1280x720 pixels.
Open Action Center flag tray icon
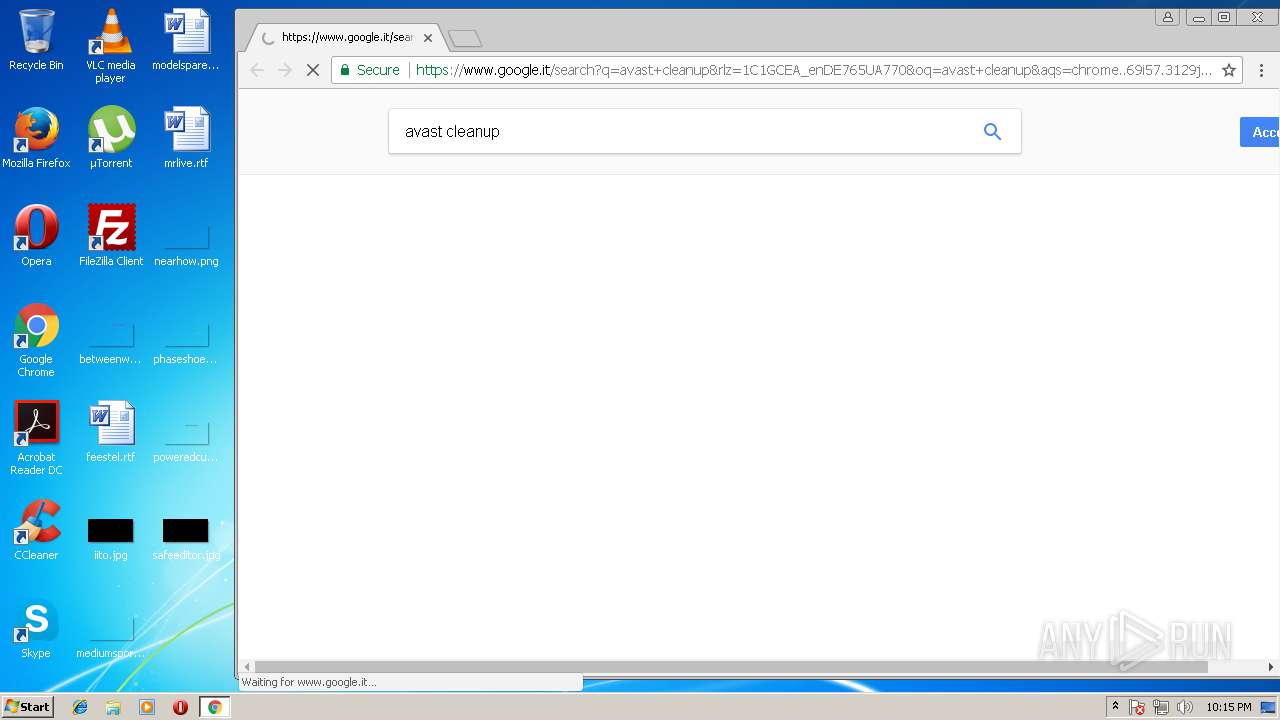coord(1137,707)
